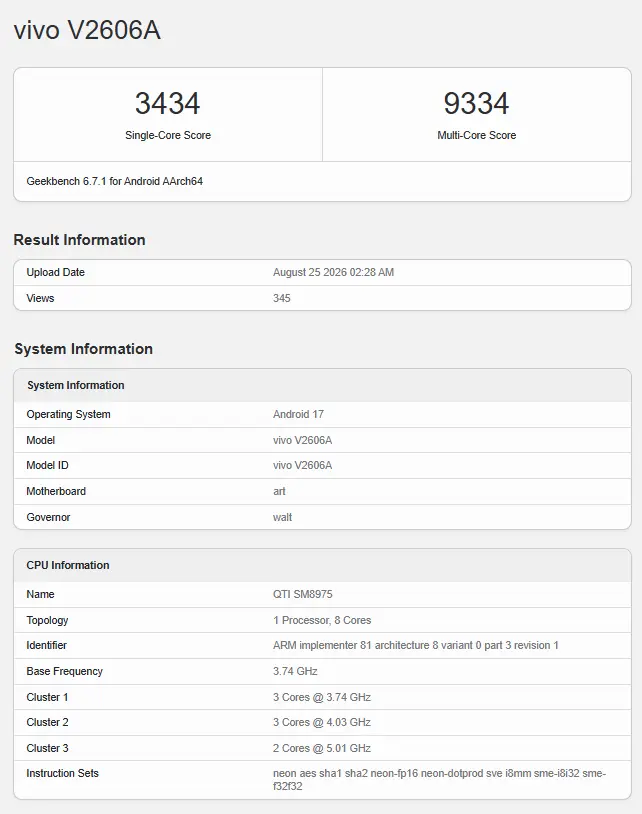Select the single-core score 3434

(x=168, y=103)
